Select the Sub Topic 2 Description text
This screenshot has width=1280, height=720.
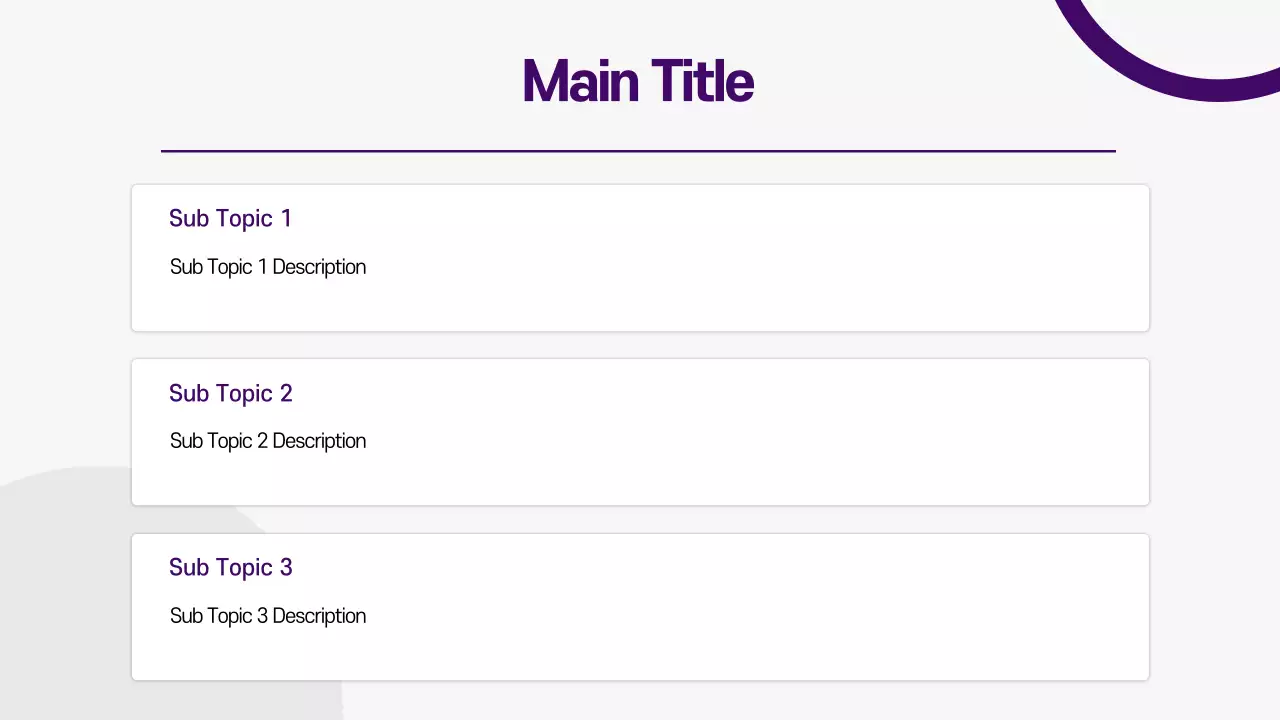point(268,441)
